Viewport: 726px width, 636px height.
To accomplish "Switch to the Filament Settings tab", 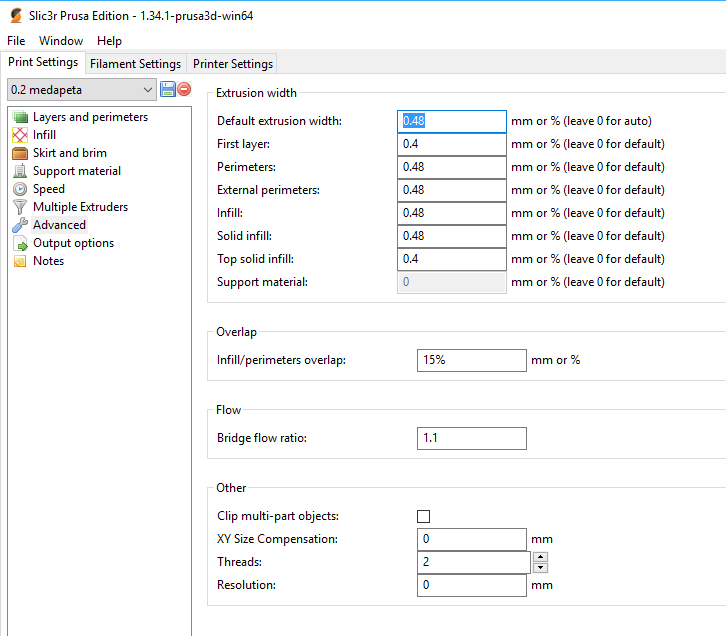I will coord(135,64).
